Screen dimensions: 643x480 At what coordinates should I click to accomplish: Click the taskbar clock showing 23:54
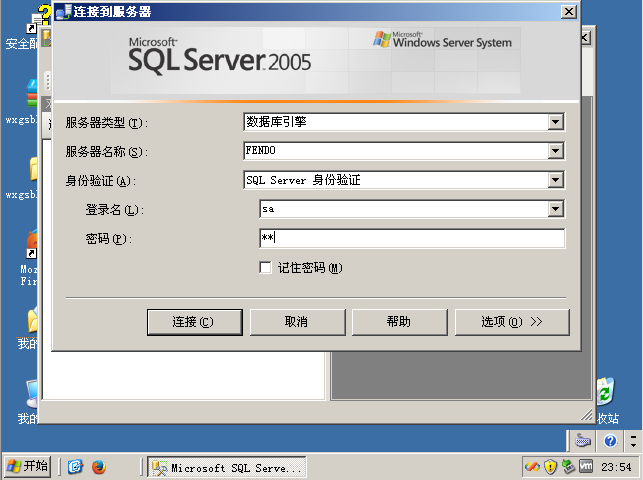(x=616, y=467)
